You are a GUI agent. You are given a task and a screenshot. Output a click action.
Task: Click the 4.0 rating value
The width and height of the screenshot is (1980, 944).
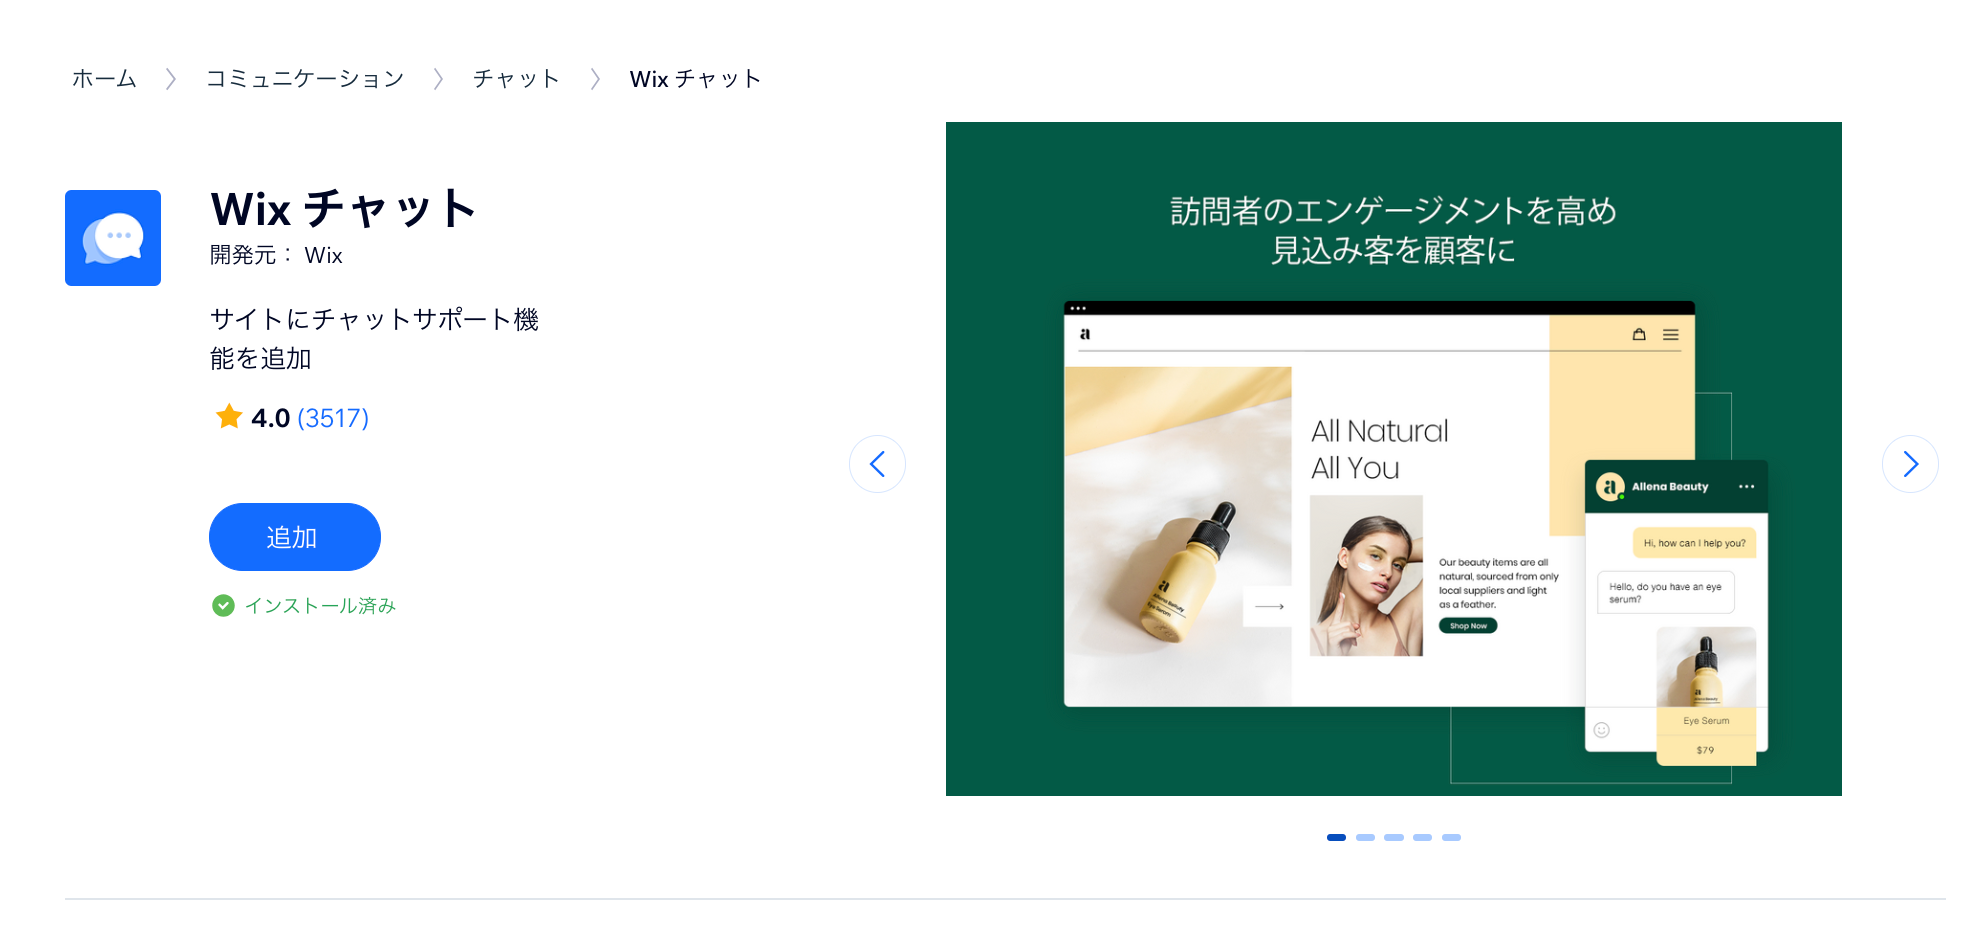click(x=270, y=418)
